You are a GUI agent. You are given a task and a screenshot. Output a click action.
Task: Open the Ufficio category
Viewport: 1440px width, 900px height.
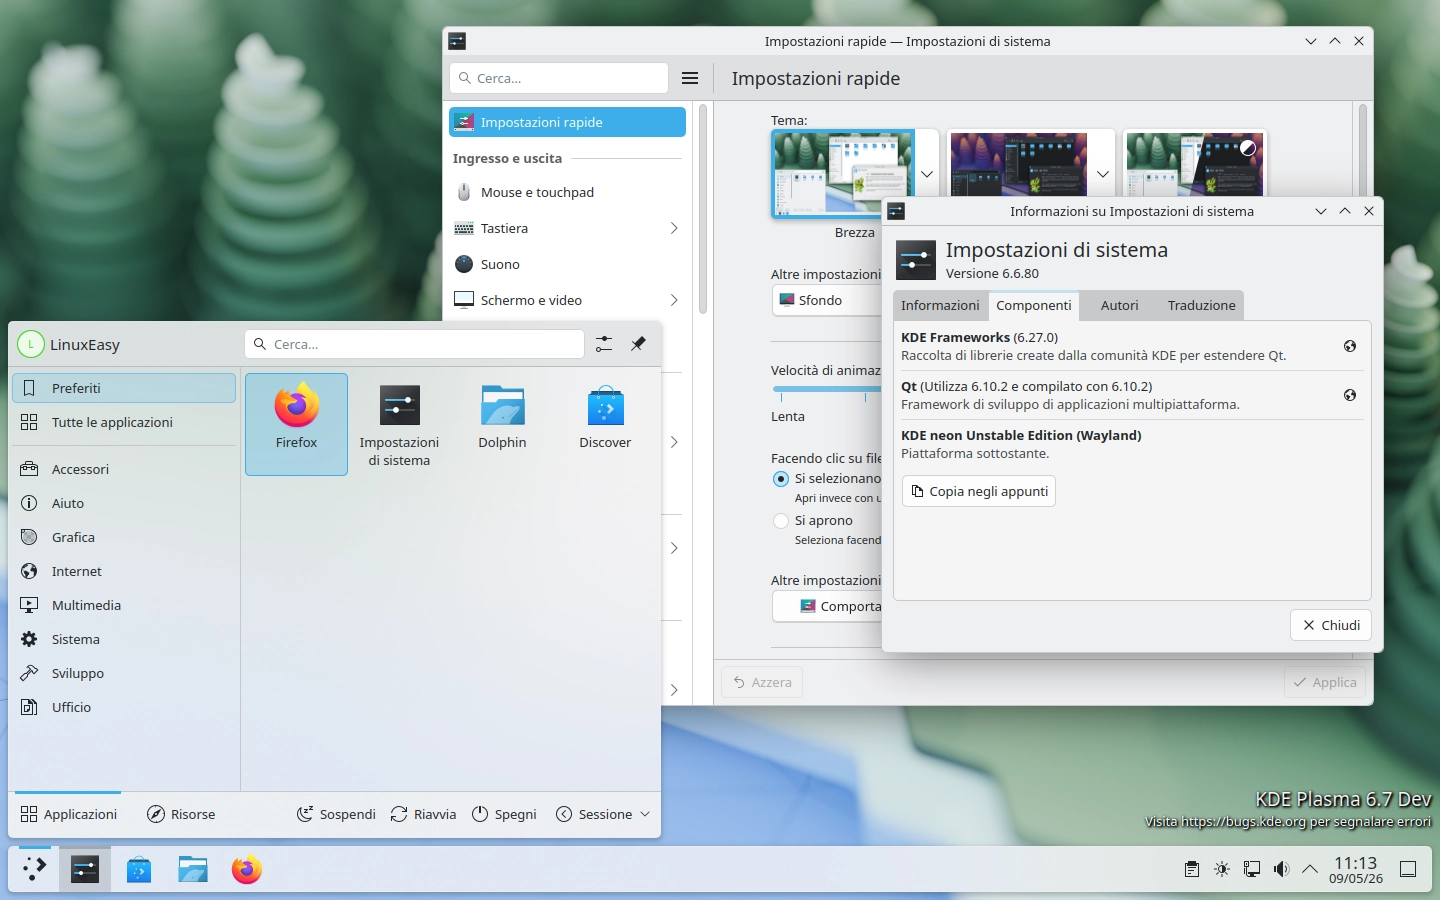124,707
